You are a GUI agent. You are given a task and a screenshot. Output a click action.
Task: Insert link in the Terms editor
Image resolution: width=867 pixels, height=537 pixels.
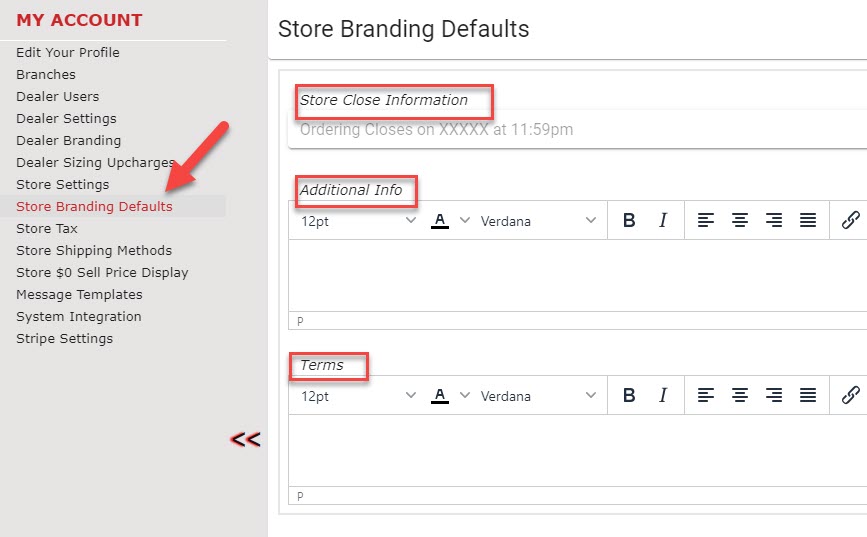[850, 395]
